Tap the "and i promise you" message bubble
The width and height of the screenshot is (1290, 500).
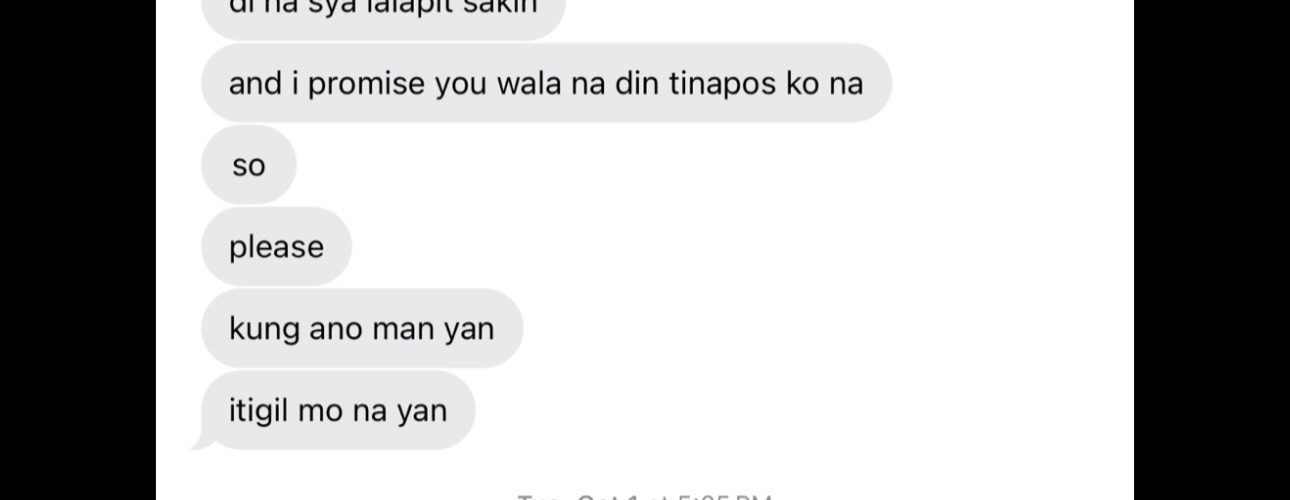coord(546,83)
